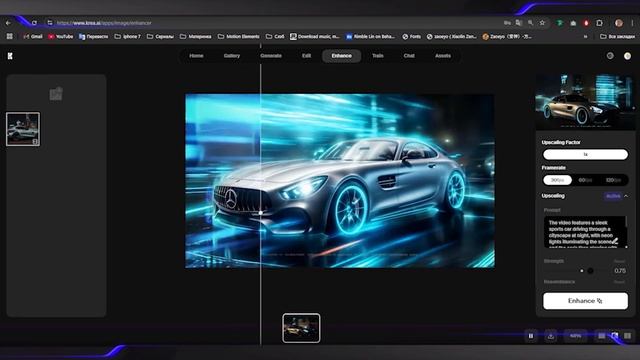Select the white car thumbnail in left panel
This screenshot has height=360, width=640.
tap(23, 129)
